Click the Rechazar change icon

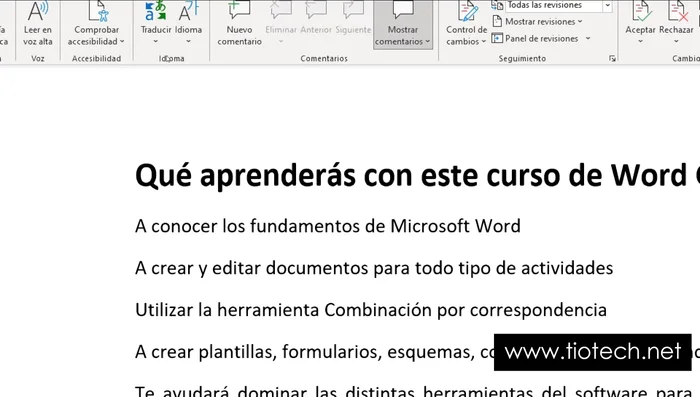click(676, 11)
